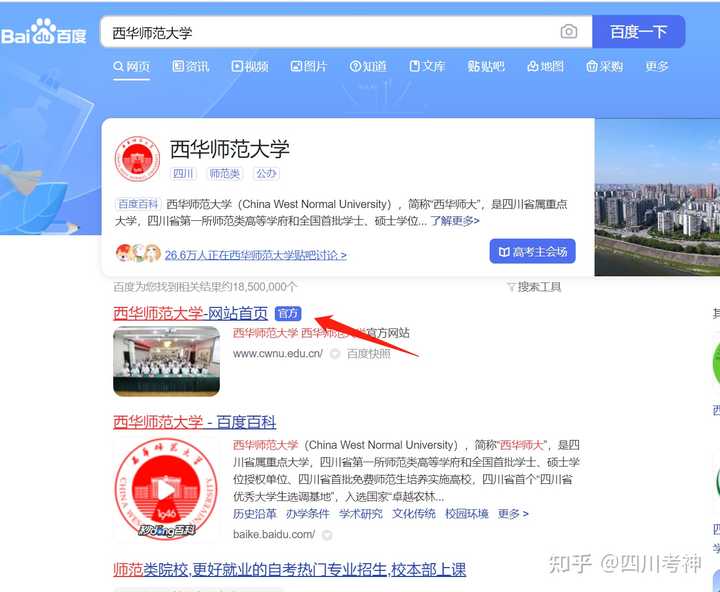The image size is (720, 592).
Task: Click the 百度百科 label in info card
Action: click(138, 204)
